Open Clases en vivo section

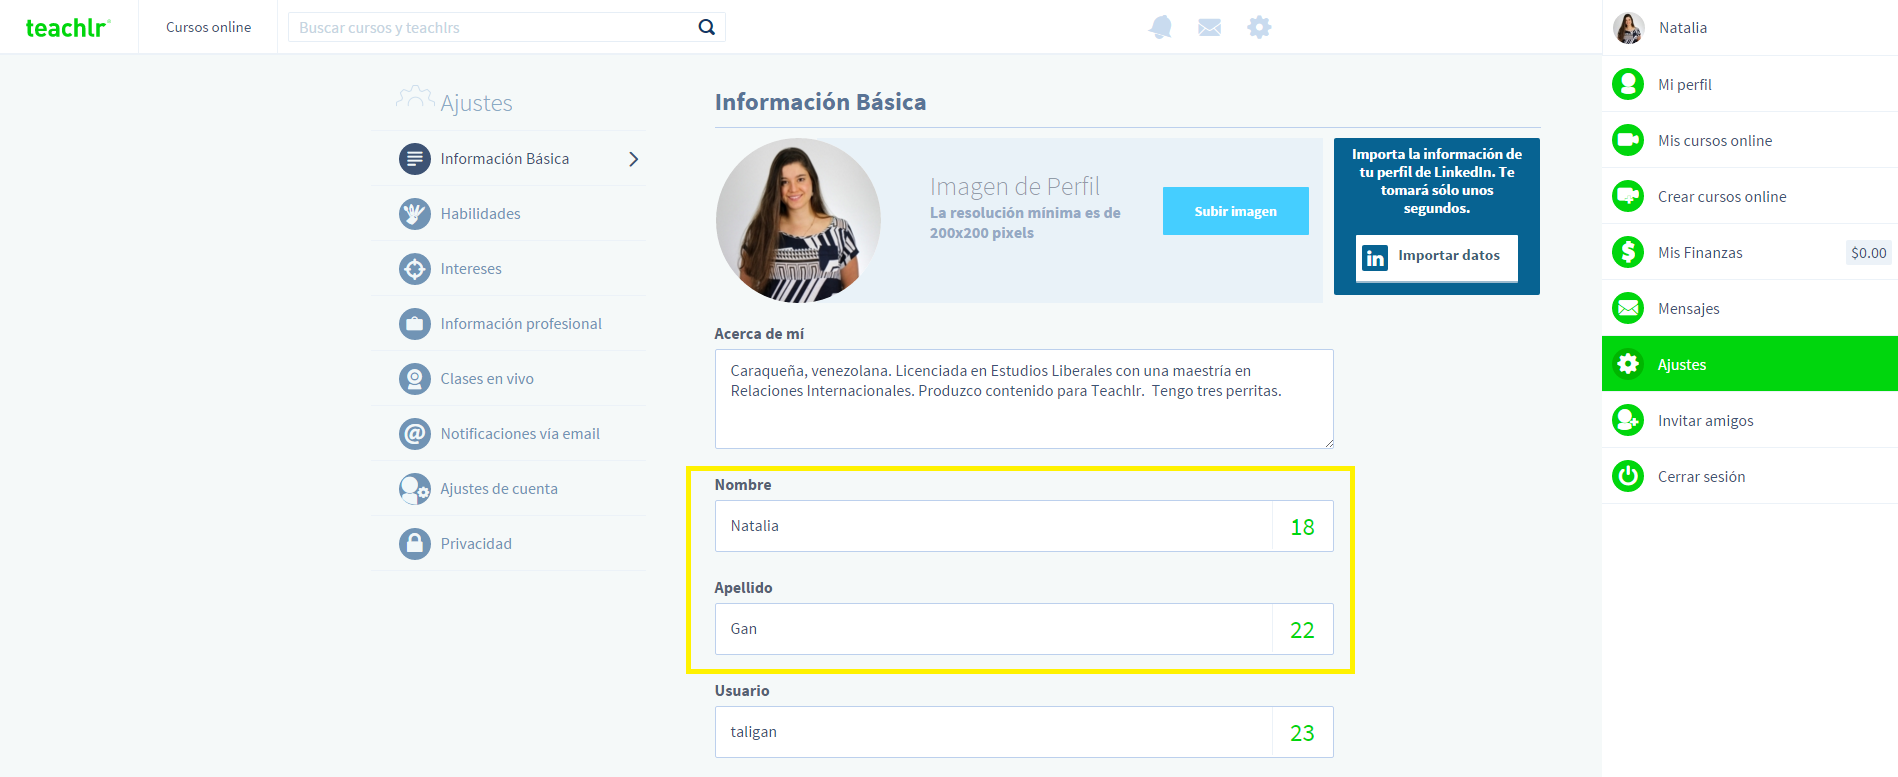(x=510, y=379)
